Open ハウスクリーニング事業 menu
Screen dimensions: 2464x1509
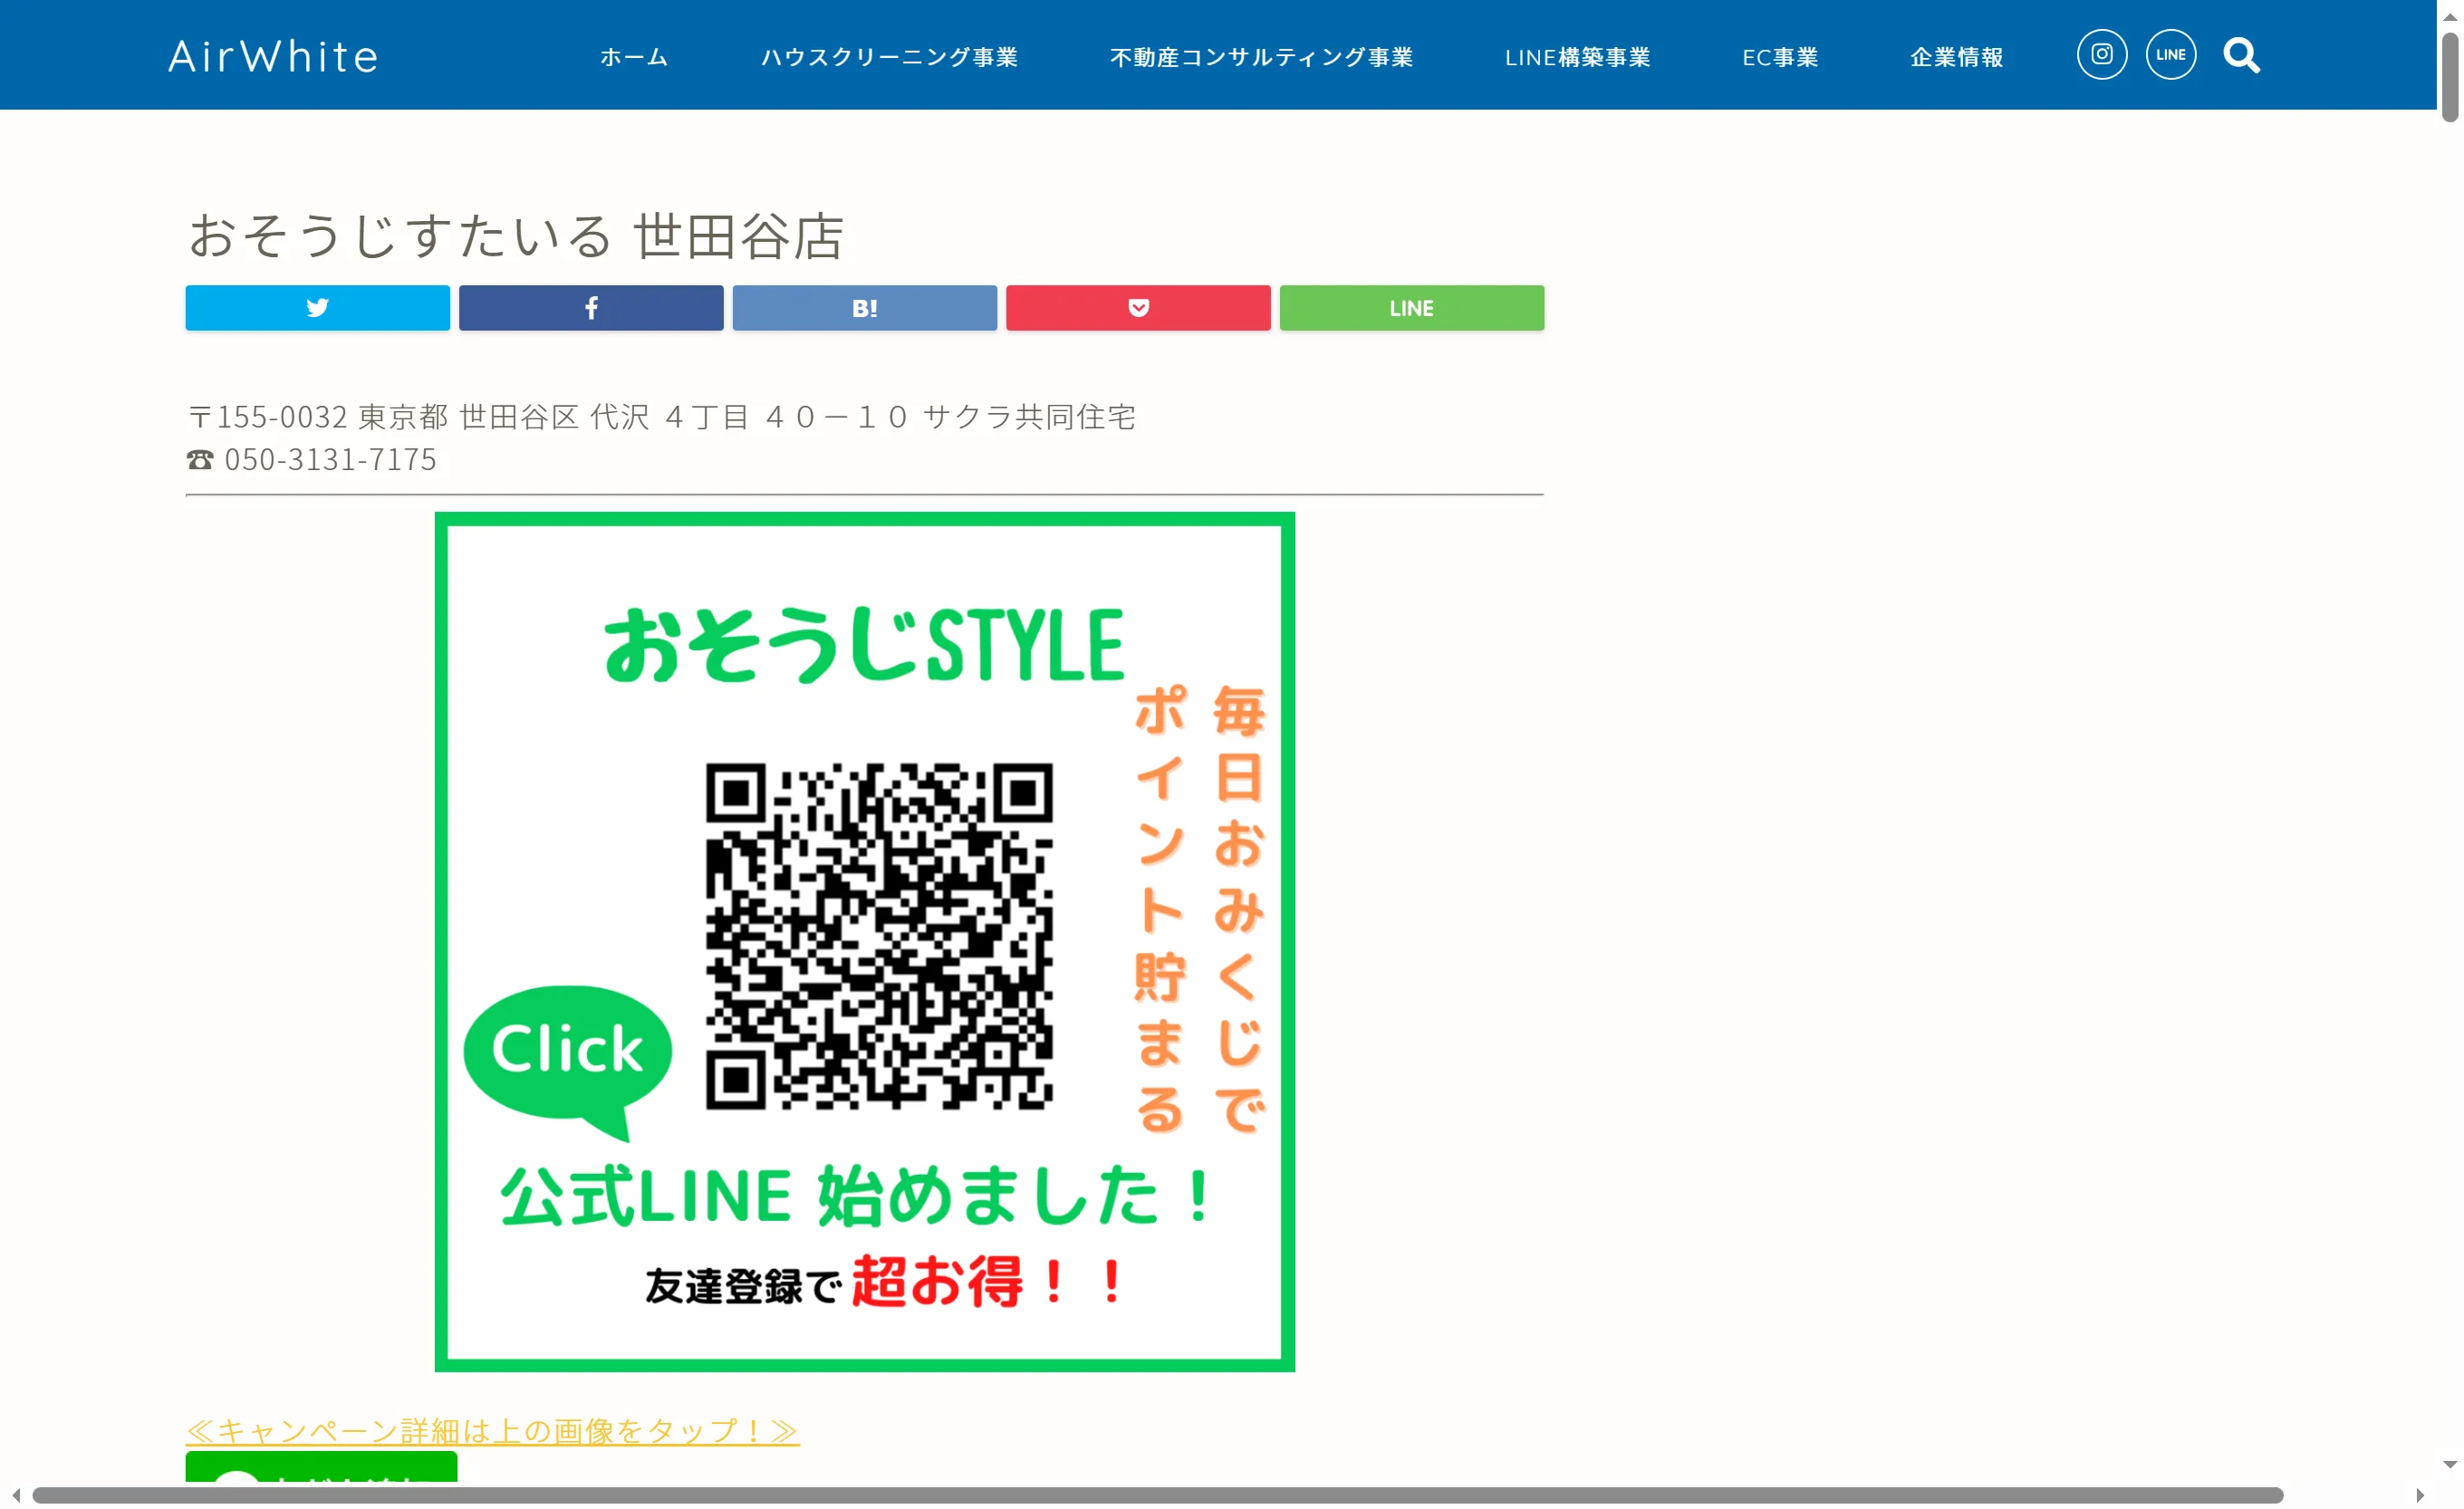[x=889, y=57]
